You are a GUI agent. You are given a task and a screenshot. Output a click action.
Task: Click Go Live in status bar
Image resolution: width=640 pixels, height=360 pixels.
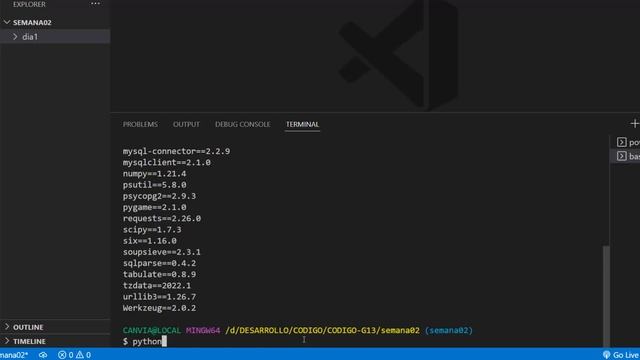[x=621, y=355]
